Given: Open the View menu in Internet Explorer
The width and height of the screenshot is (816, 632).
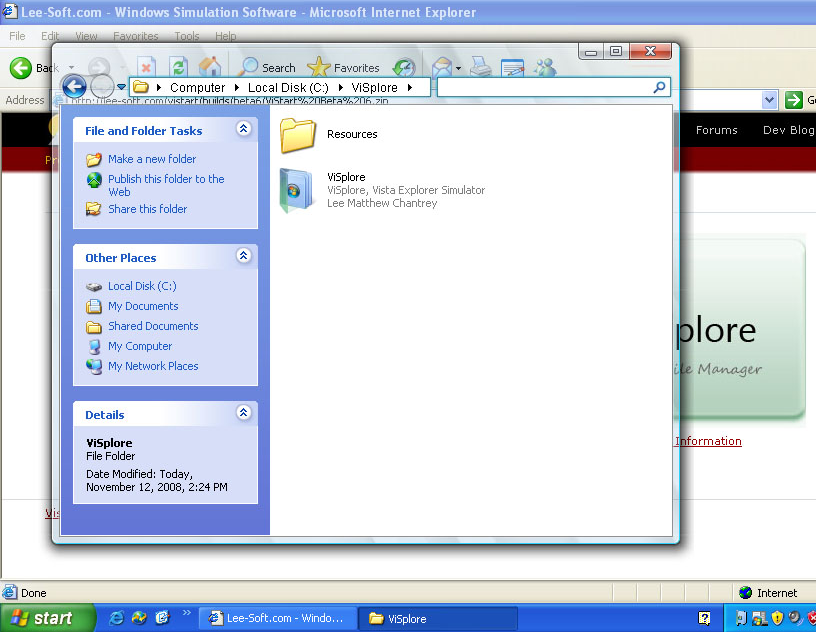Looking at the screenshot, I should click(86, 36).
